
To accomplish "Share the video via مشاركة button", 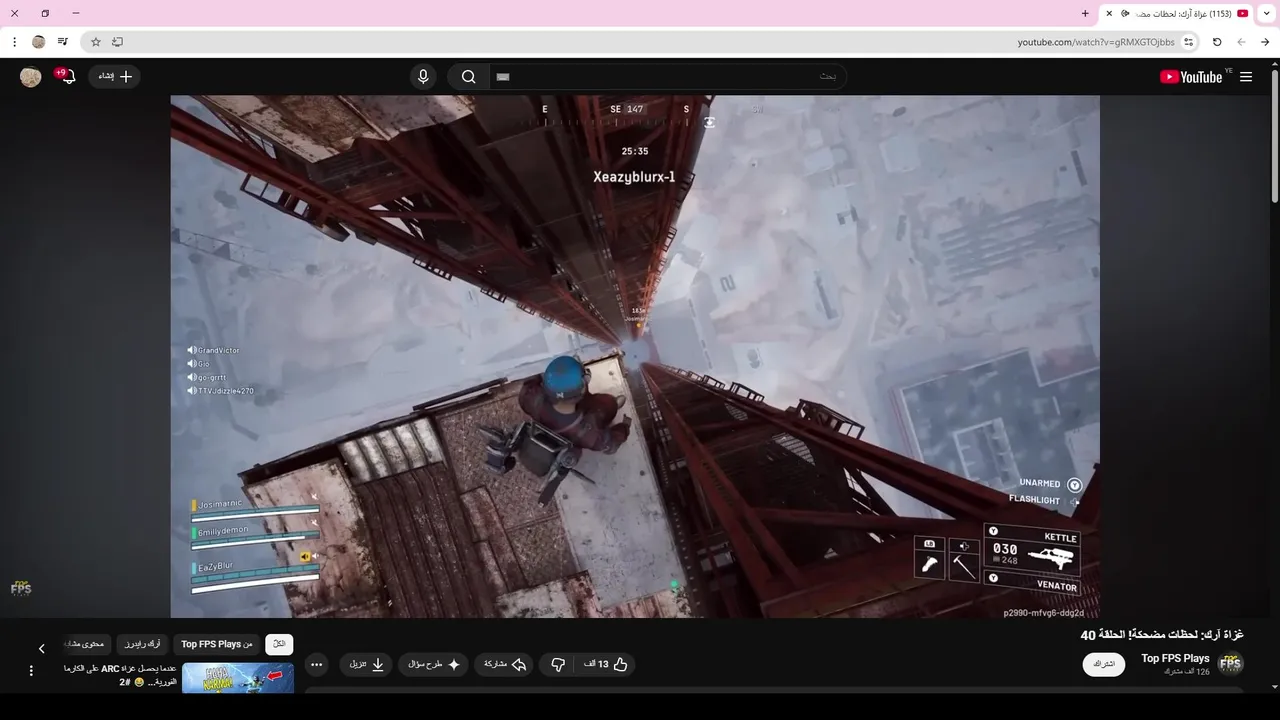I will [x=505, y=664].
